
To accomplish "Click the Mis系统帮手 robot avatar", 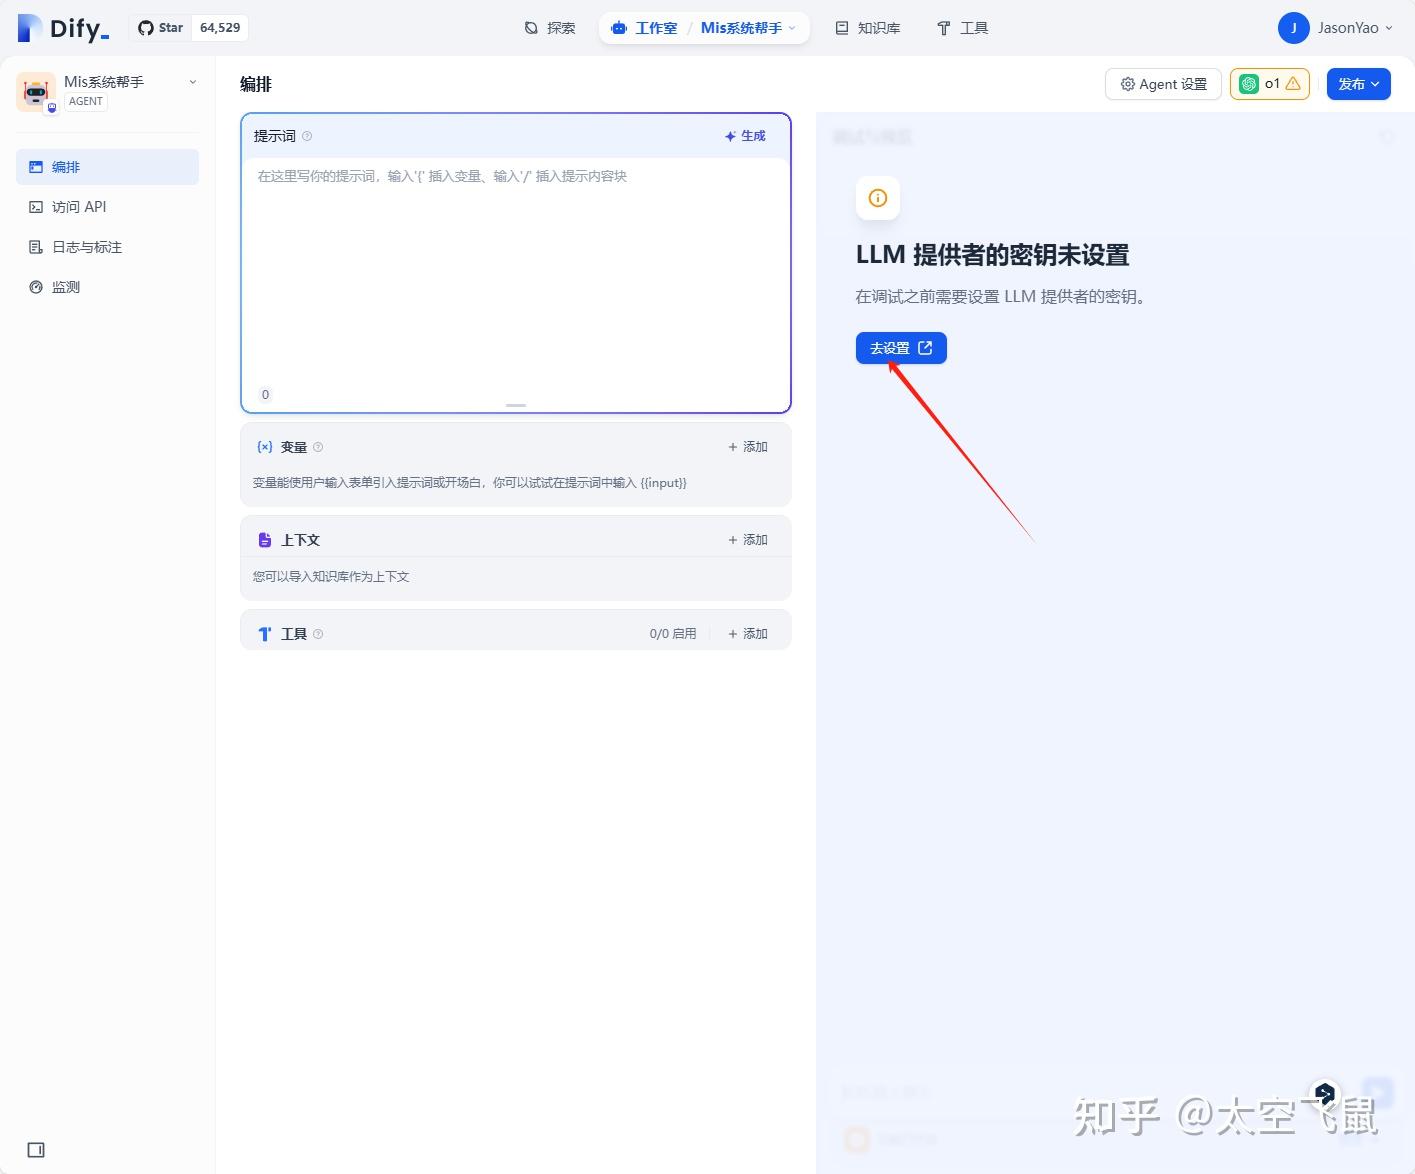I will pos(36,91).
